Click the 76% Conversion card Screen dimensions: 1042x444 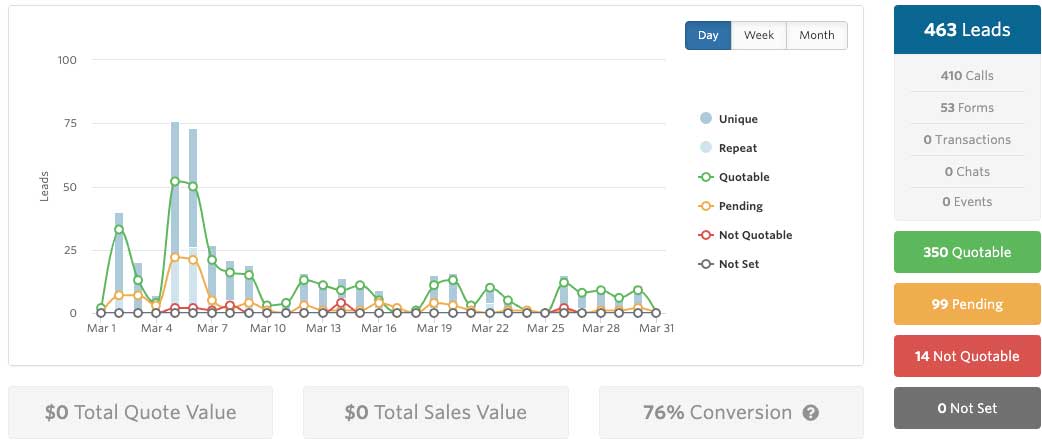pyautogui.click(x=731, y=413)
